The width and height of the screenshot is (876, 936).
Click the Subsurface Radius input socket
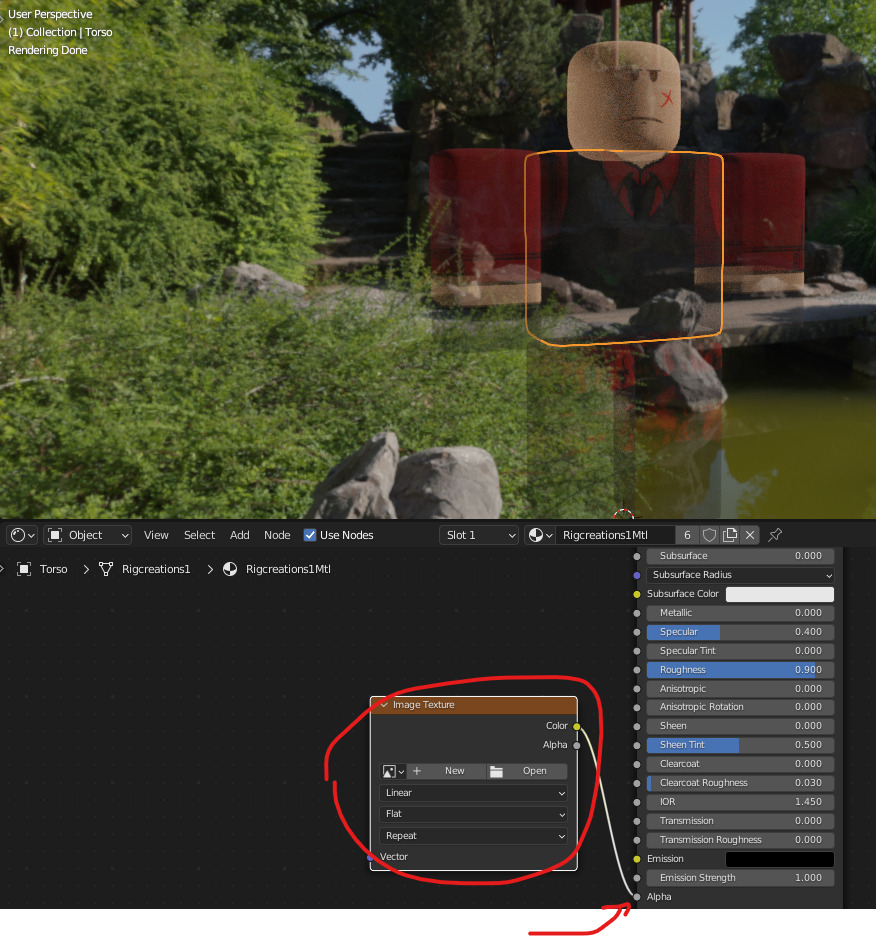tap(637, 575)
